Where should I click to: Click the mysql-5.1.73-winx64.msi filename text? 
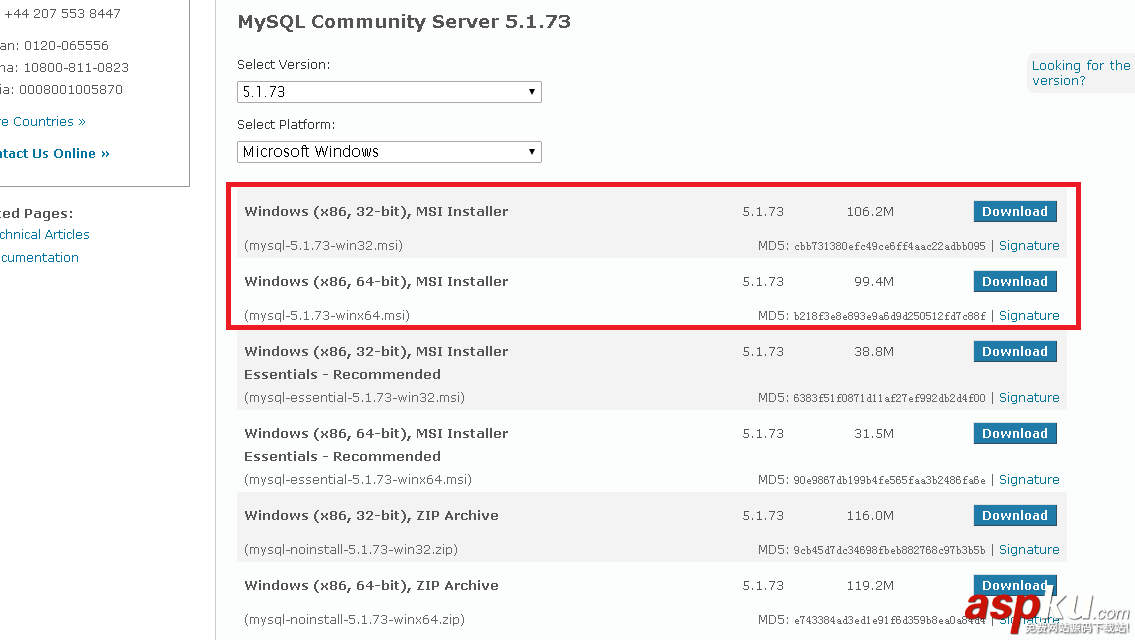click(327, 316)
